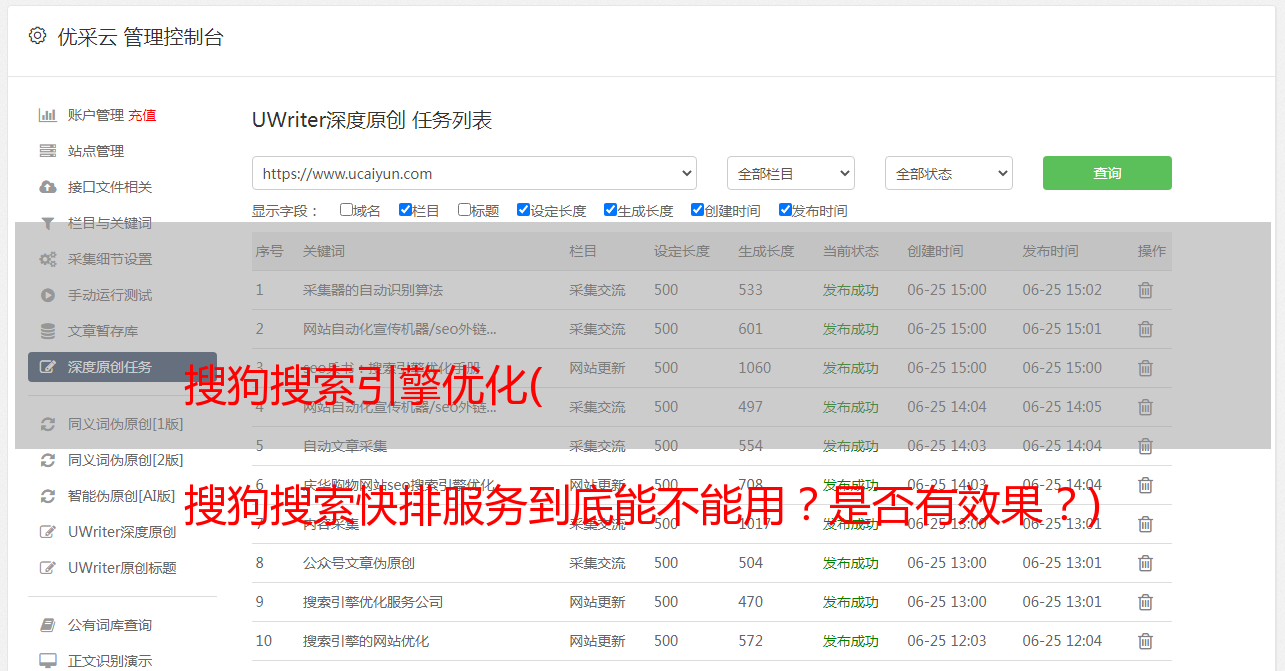Delete task row 9 搜索引擎优化服务公司
The image size is (1285, 671).
[1145, 602]
